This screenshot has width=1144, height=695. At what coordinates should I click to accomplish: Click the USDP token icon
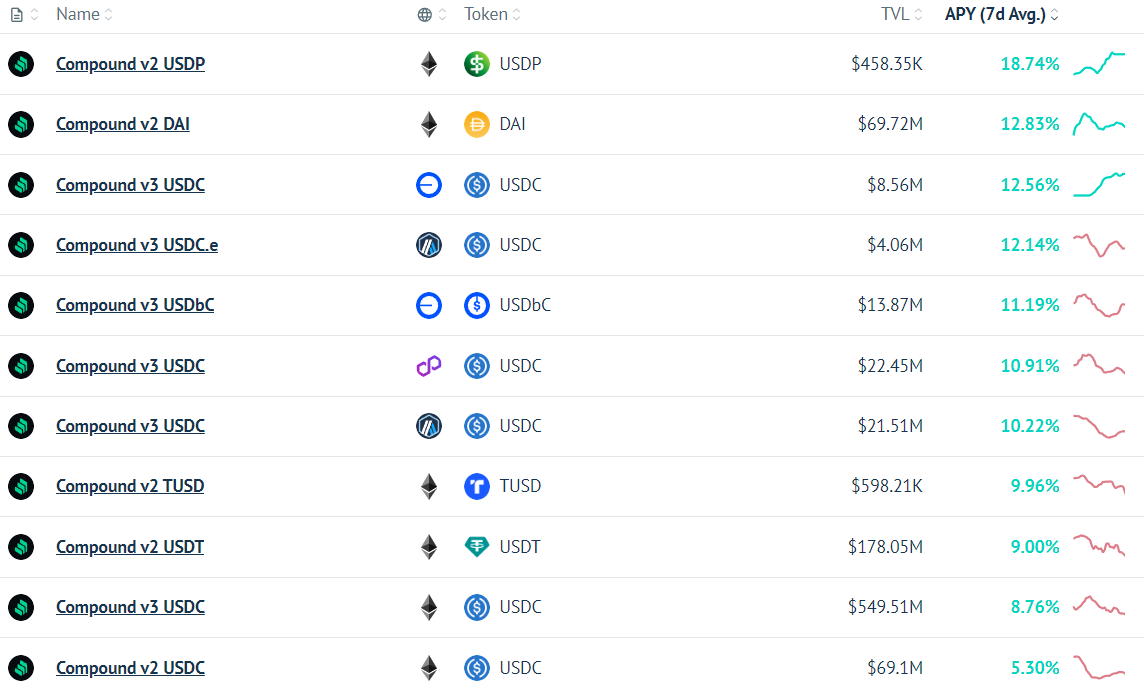point(476,64)
